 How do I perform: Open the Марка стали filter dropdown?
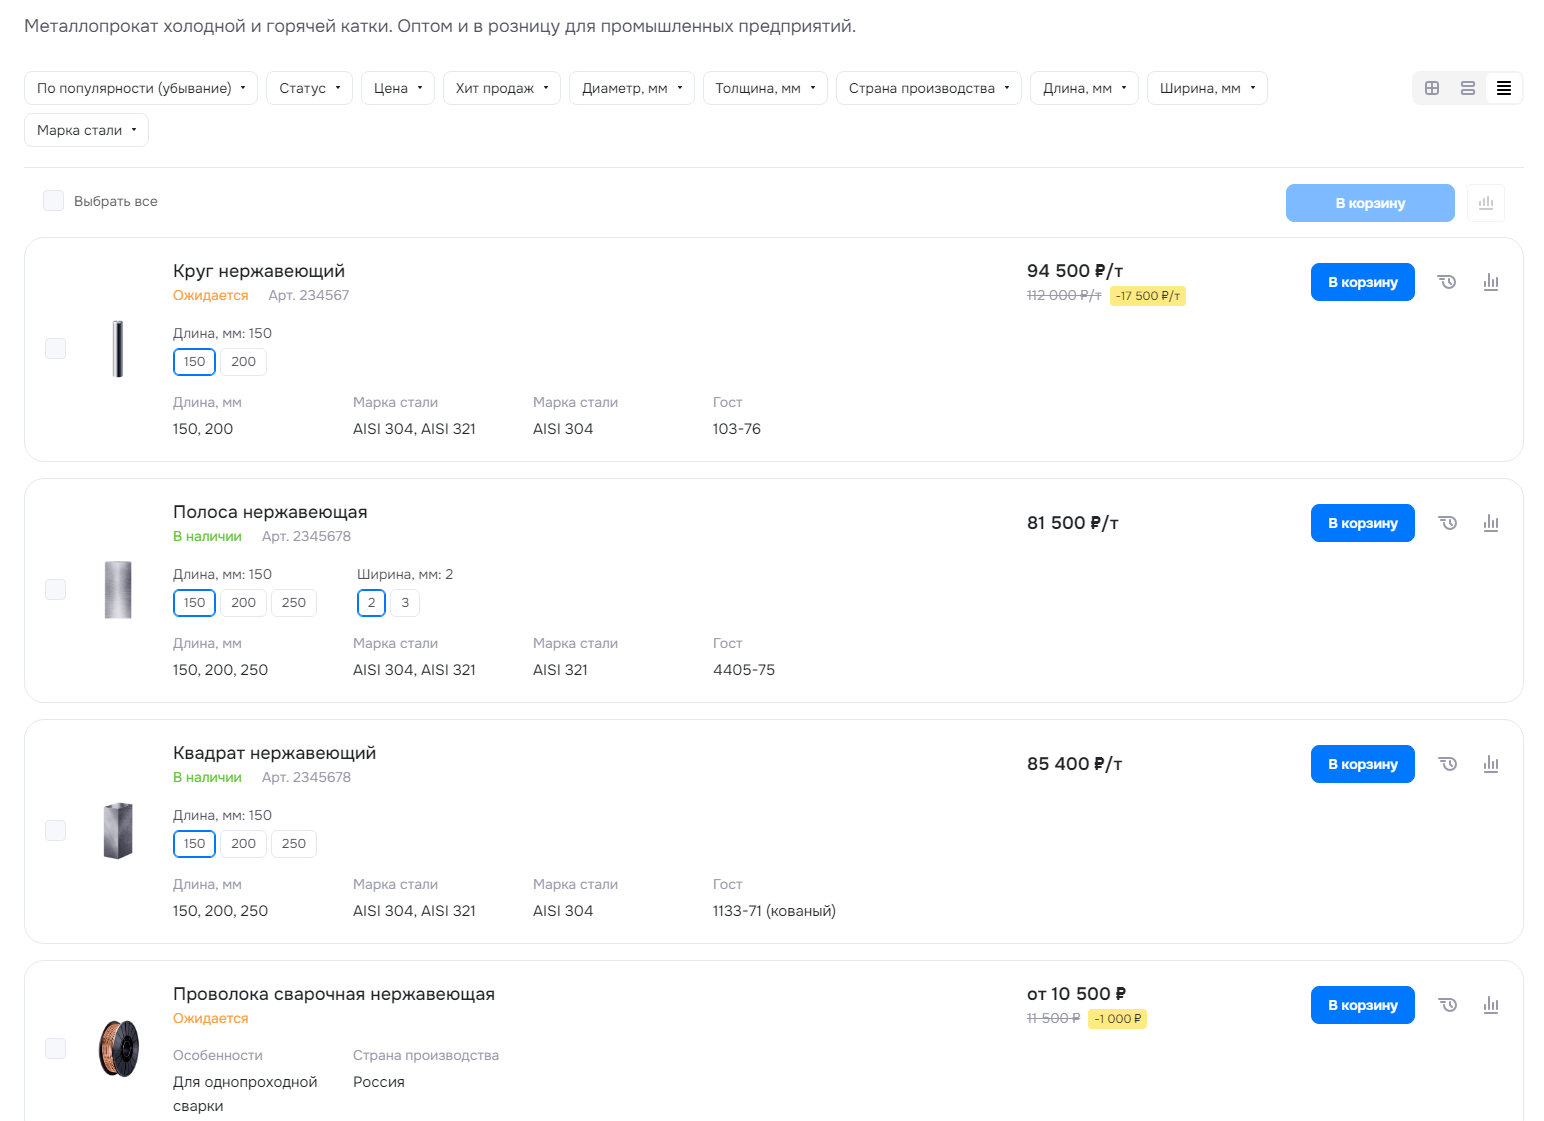tap(86, 130)
